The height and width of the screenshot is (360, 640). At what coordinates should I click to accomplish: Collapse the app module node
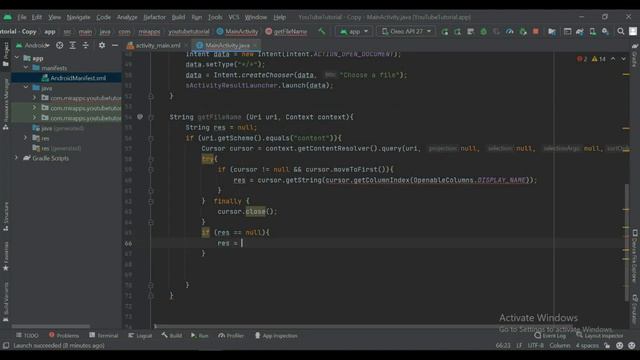pos(17,58)
